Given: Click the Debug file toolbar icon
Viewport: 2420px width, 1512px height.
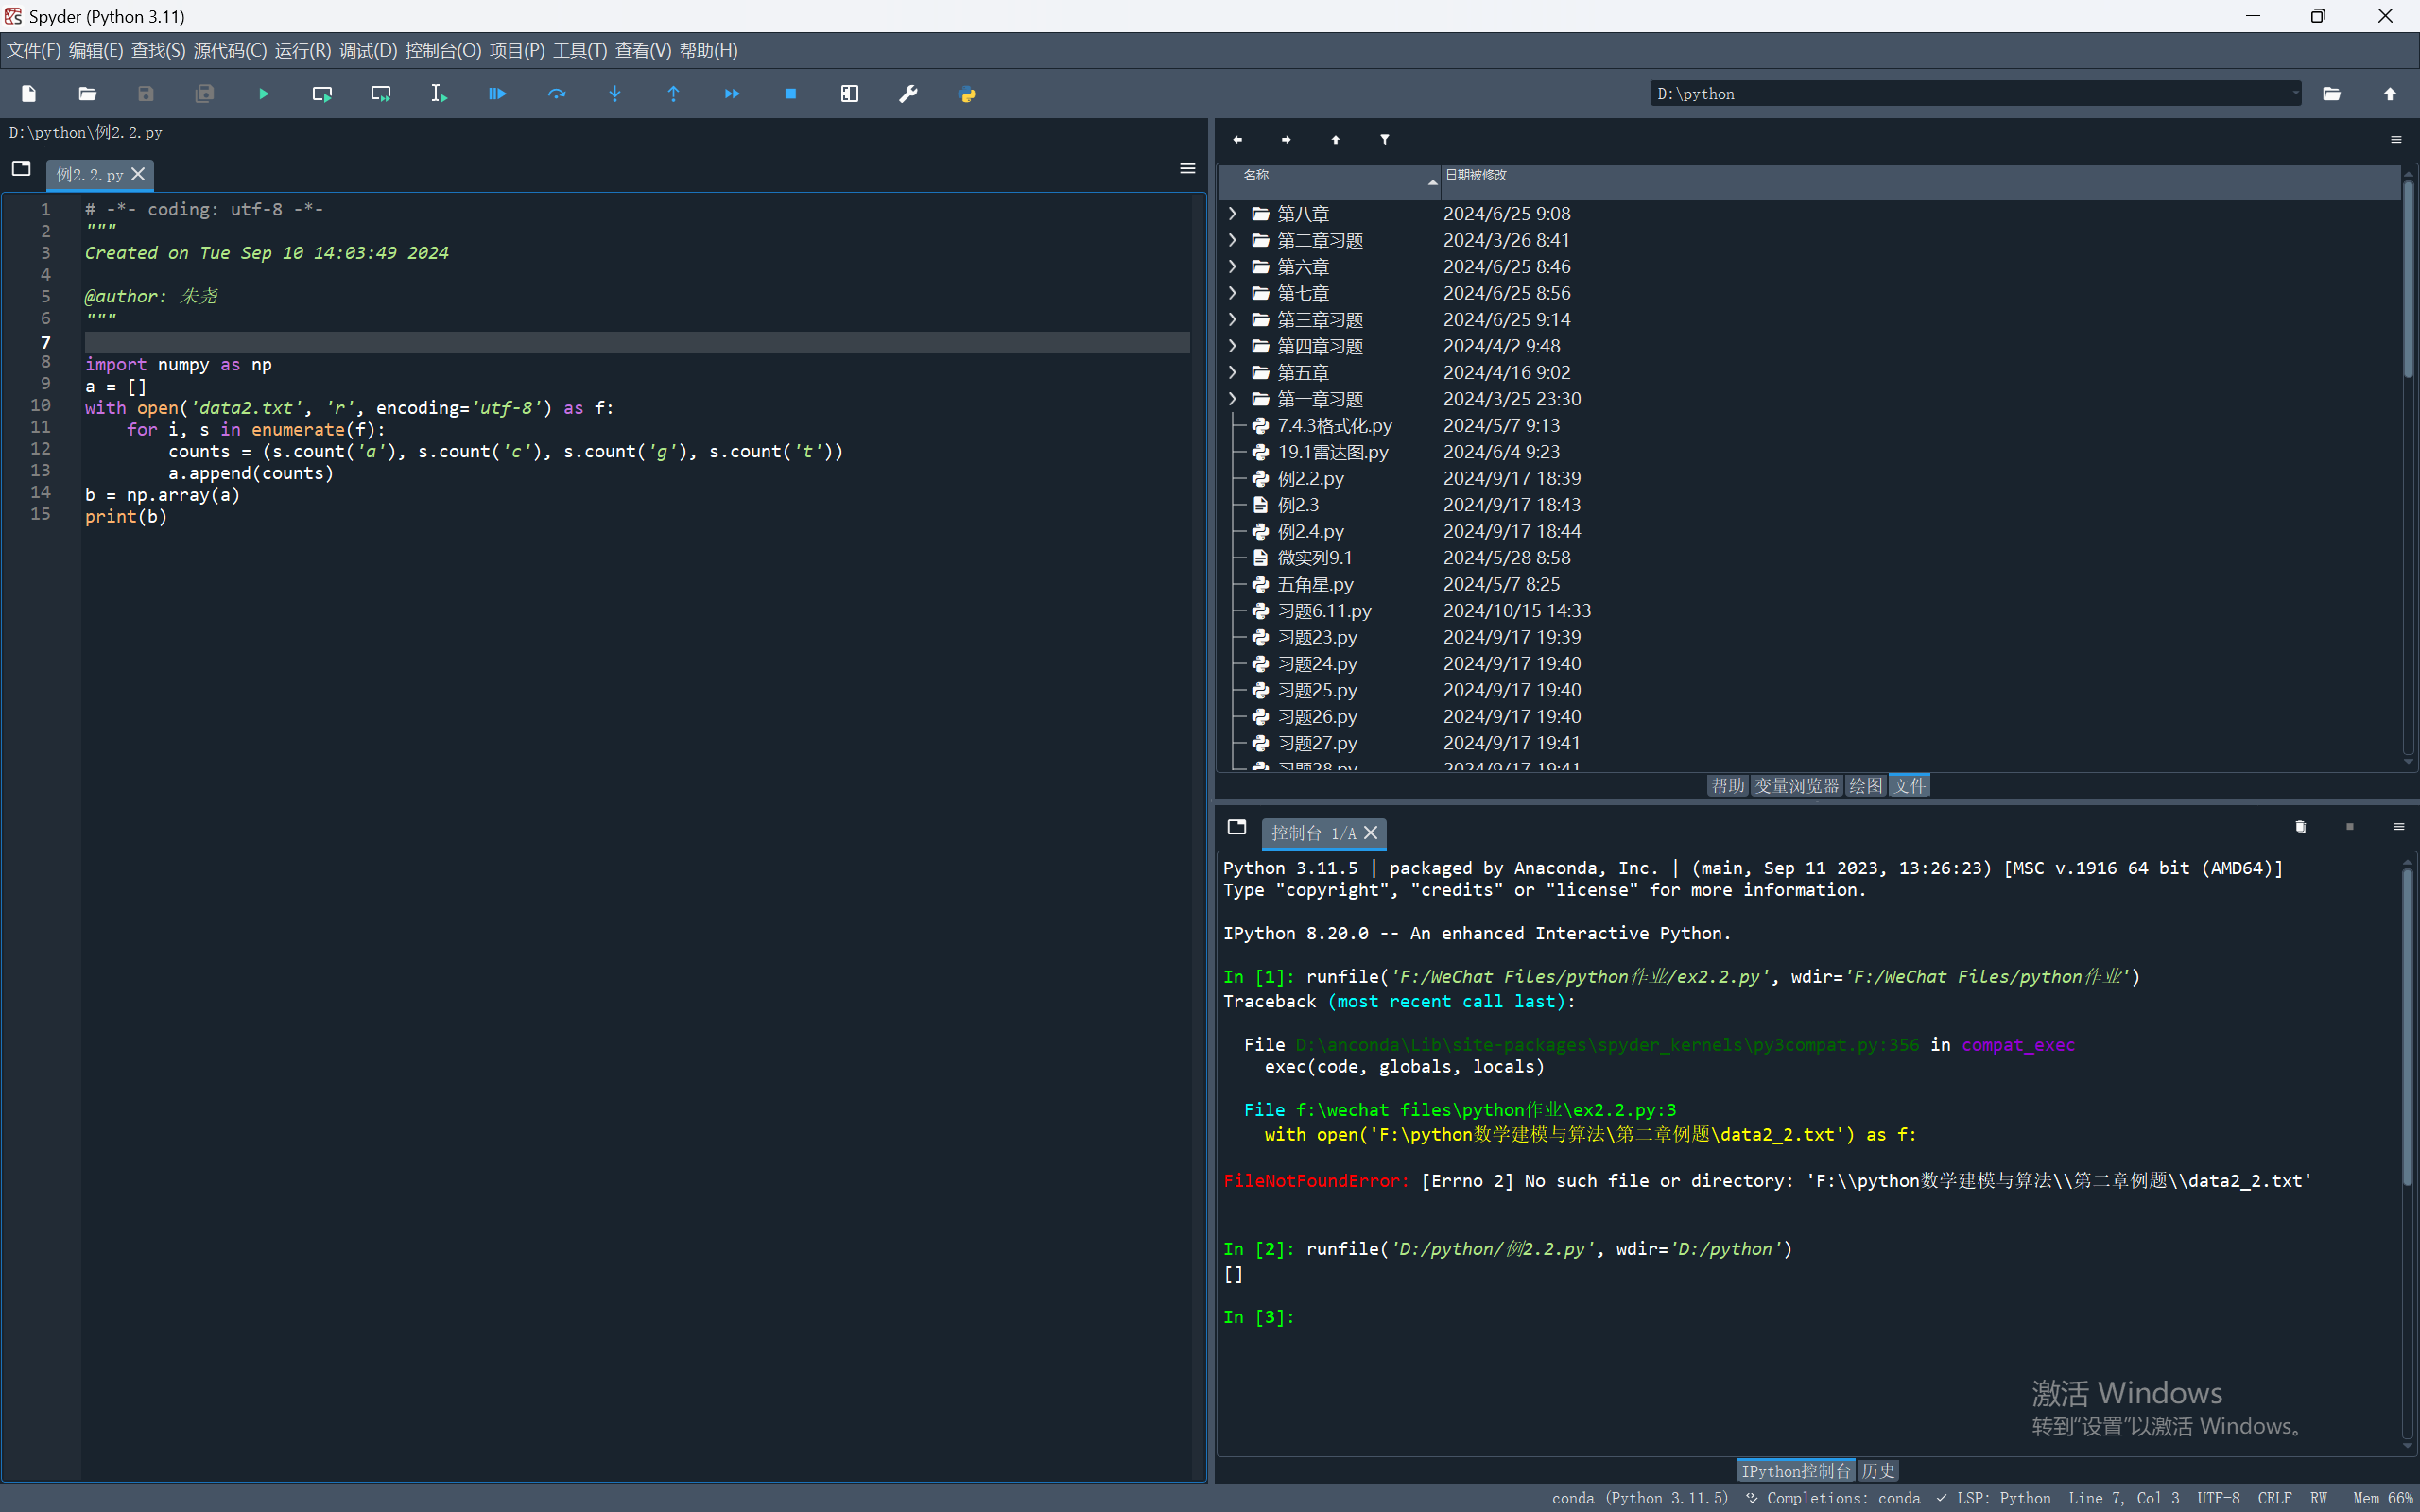Looking at the screenshot, I should click(497, 94).
